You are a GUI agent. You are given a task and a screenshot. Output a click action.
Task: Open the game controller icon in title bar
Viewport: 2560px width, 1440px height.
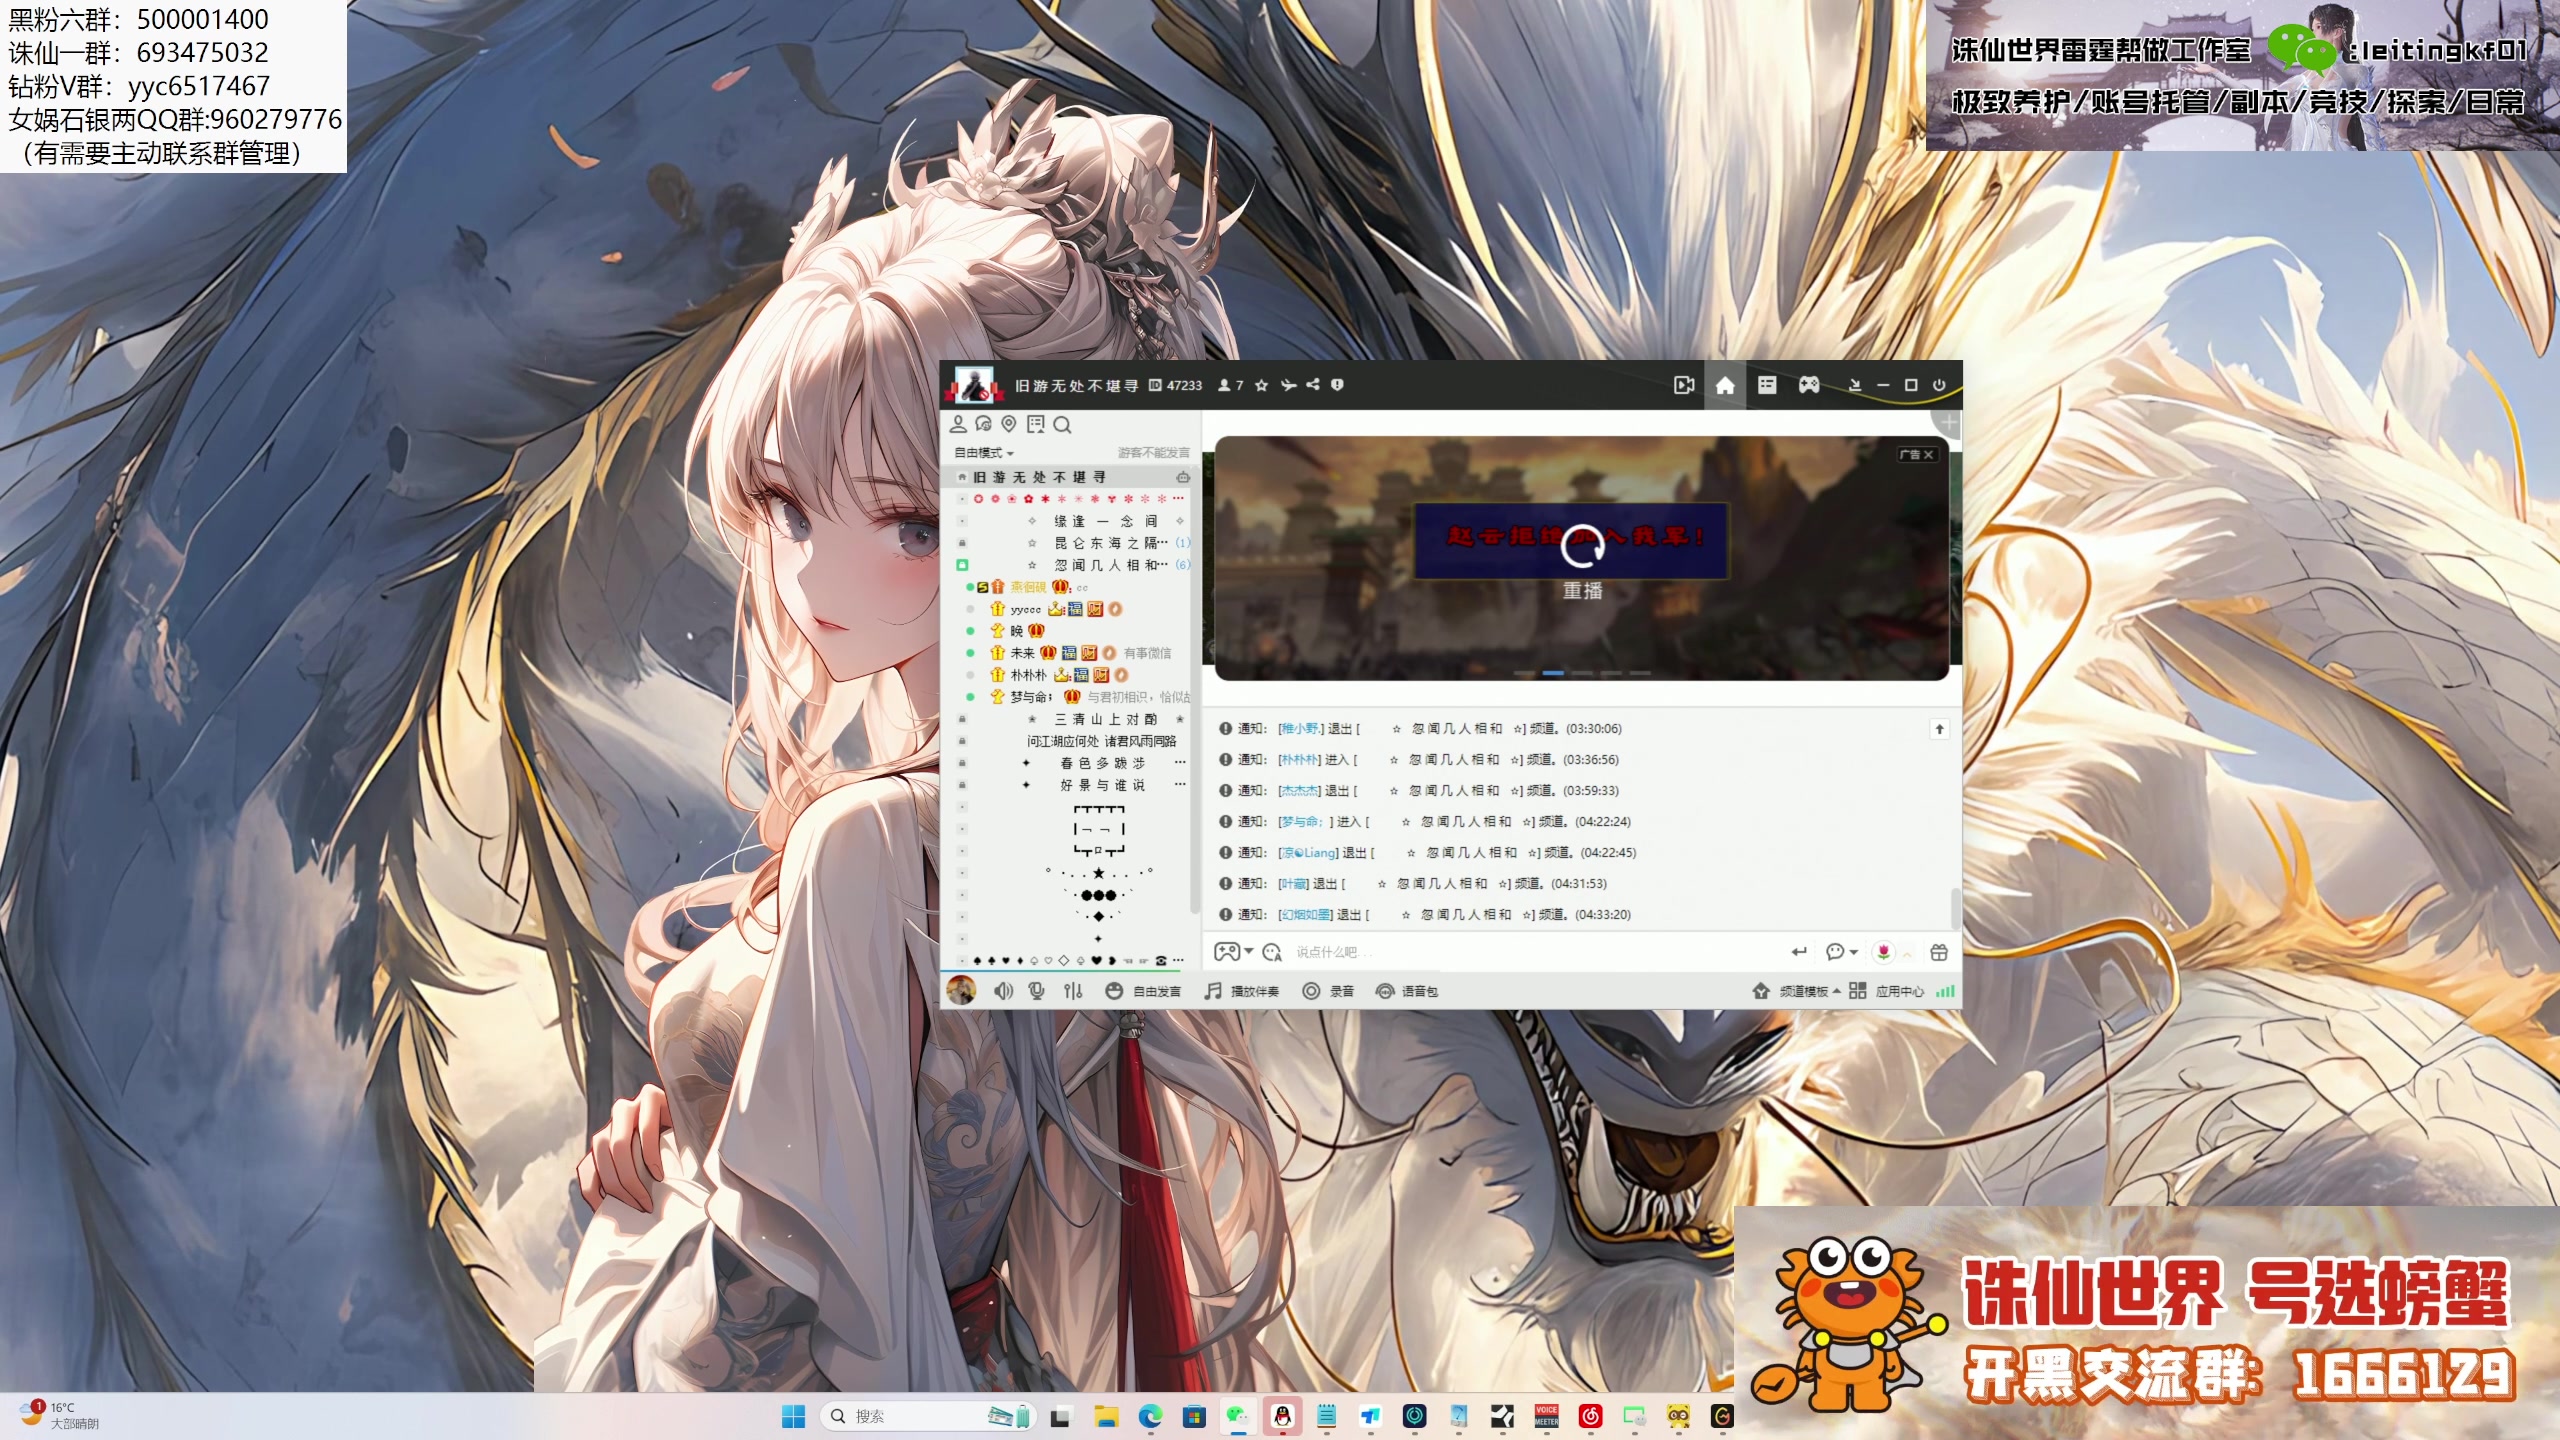click(x=1809, y=385)
